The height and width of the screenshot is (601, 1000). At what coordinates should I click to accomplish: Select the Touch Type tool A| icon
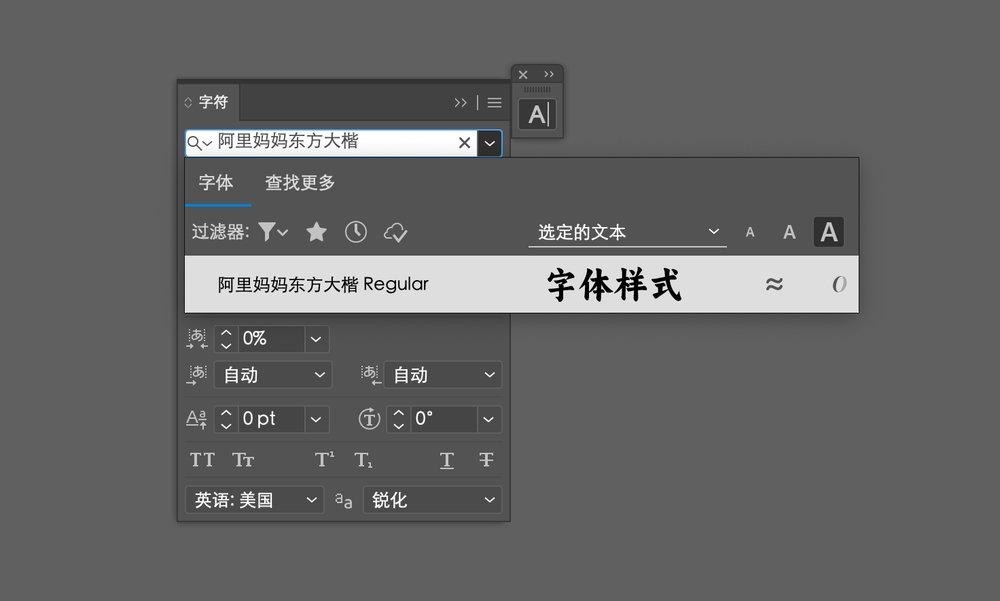[x=537, y=115]
